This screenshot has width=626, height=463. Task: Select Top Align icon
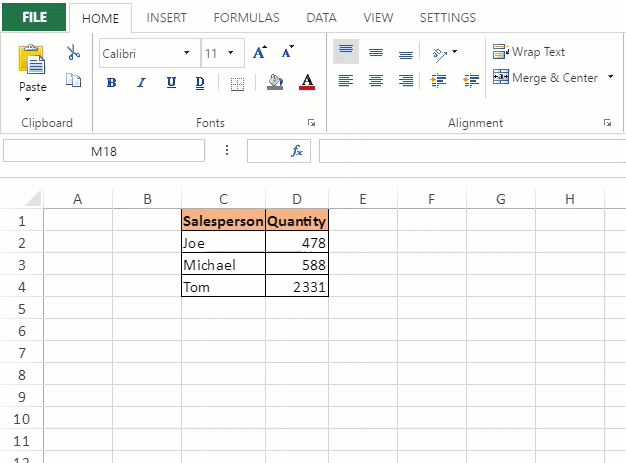point(346,51)
